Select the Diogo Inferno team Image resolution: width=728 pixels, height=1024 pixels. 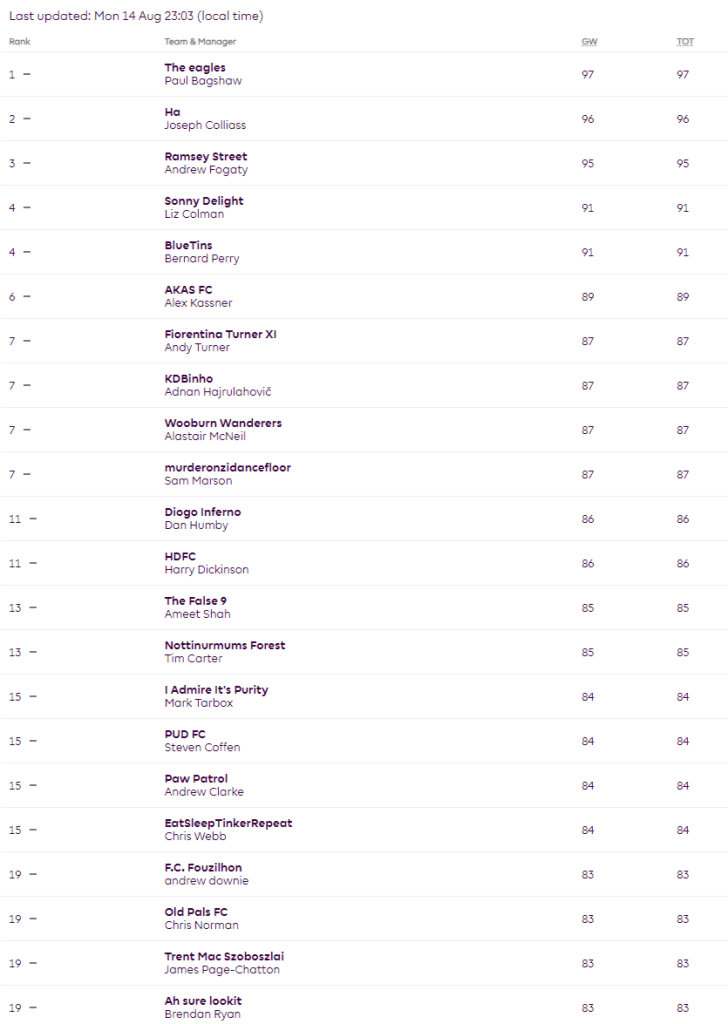click(203, 512)
